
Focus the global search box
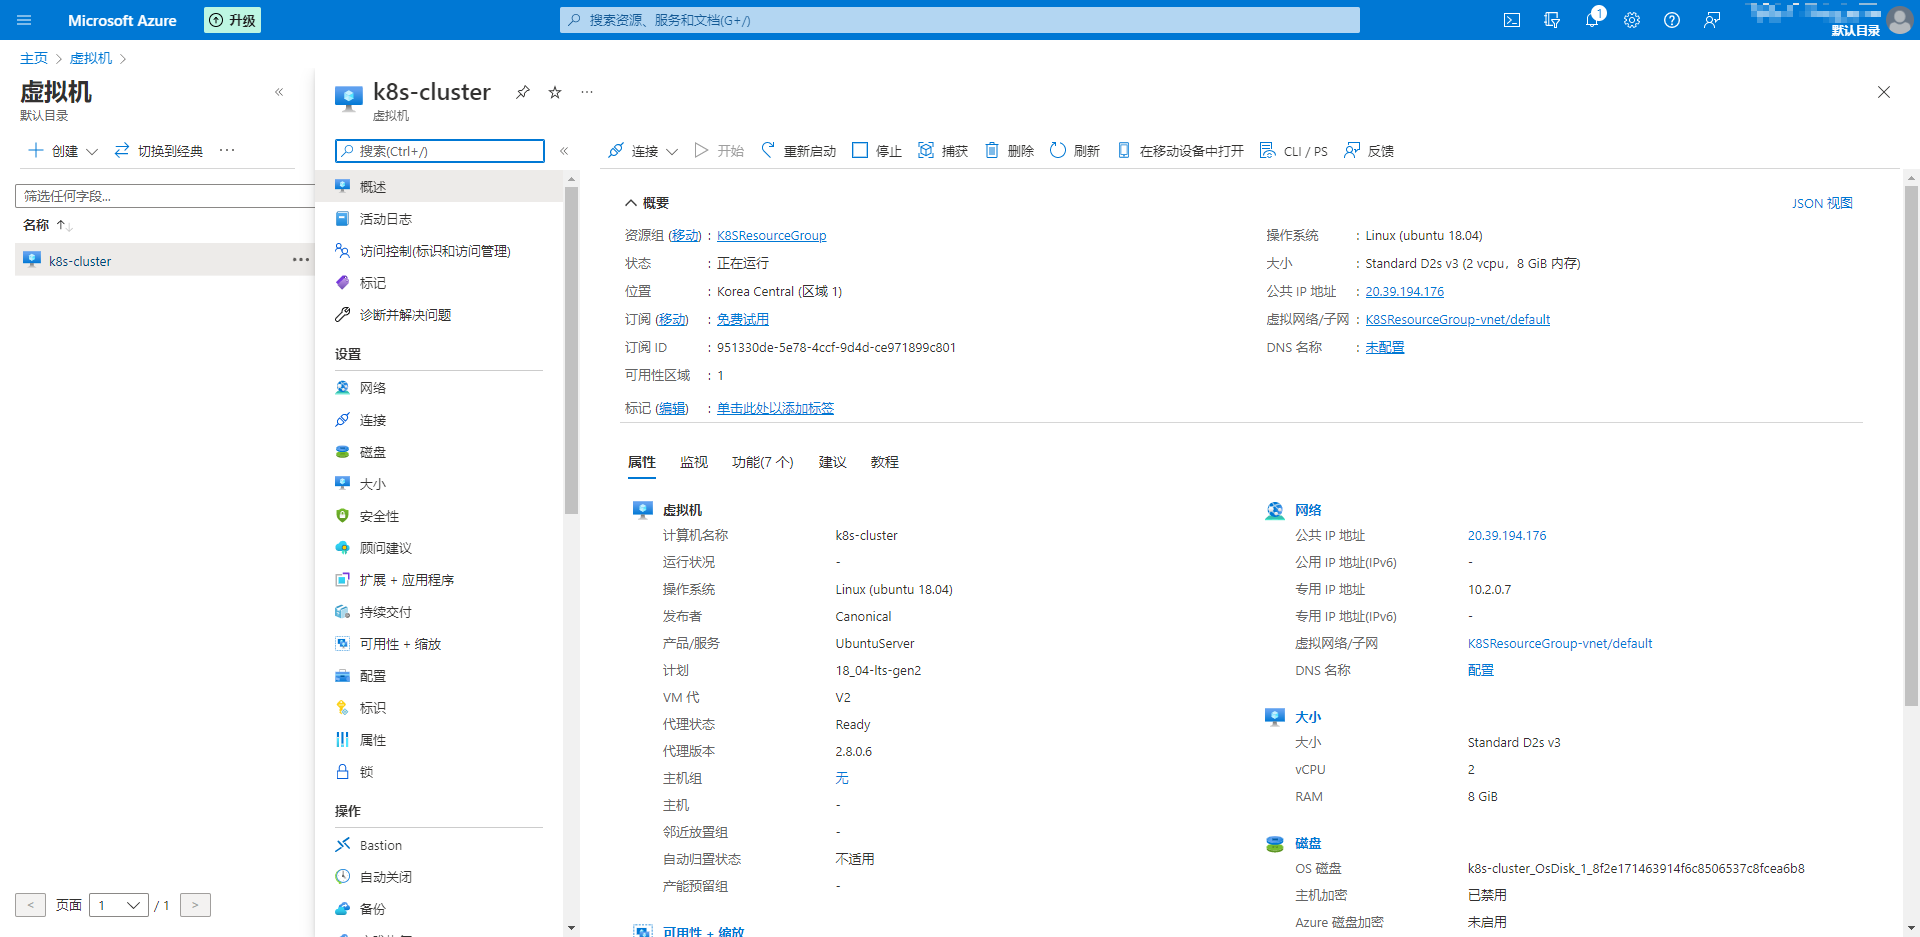[x=960, y=20]
